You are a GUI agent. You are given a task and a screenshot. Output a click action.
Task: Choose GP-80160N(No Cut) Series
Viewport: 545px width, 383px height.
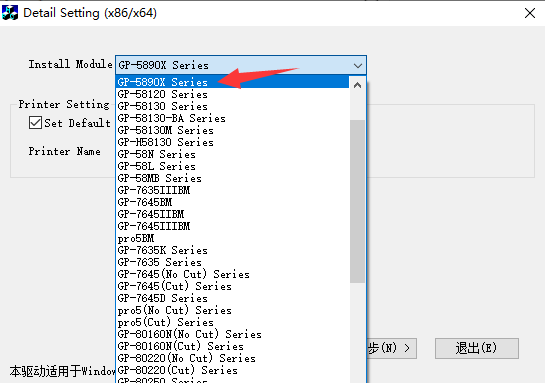tap(233, 334)
